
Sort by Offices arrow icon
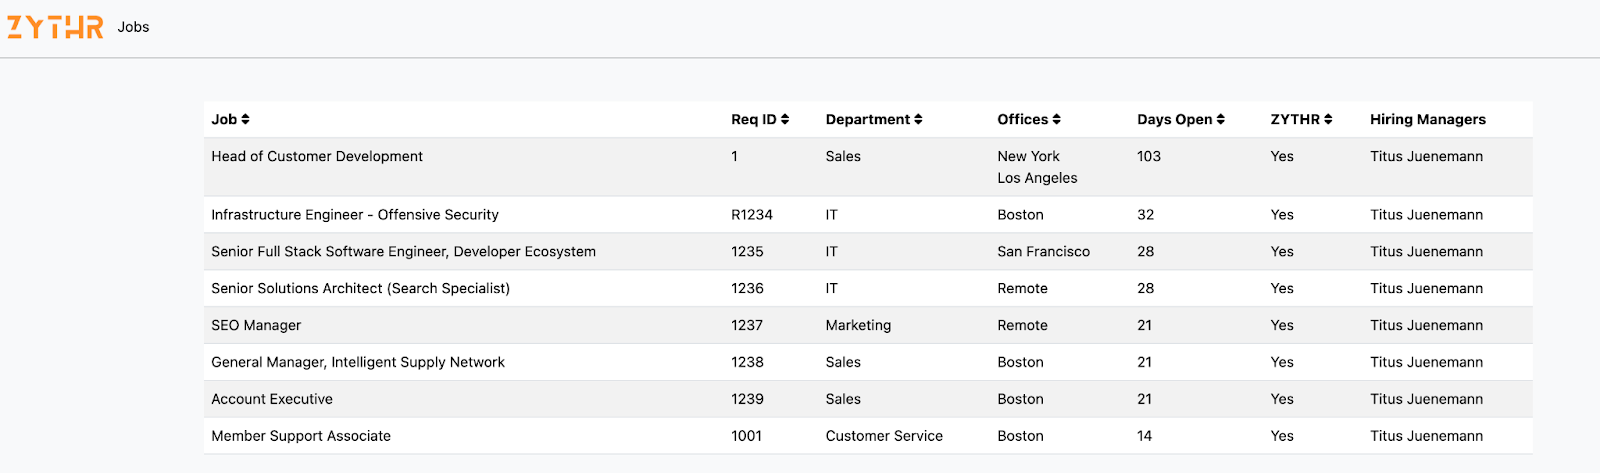point(1056,120)
